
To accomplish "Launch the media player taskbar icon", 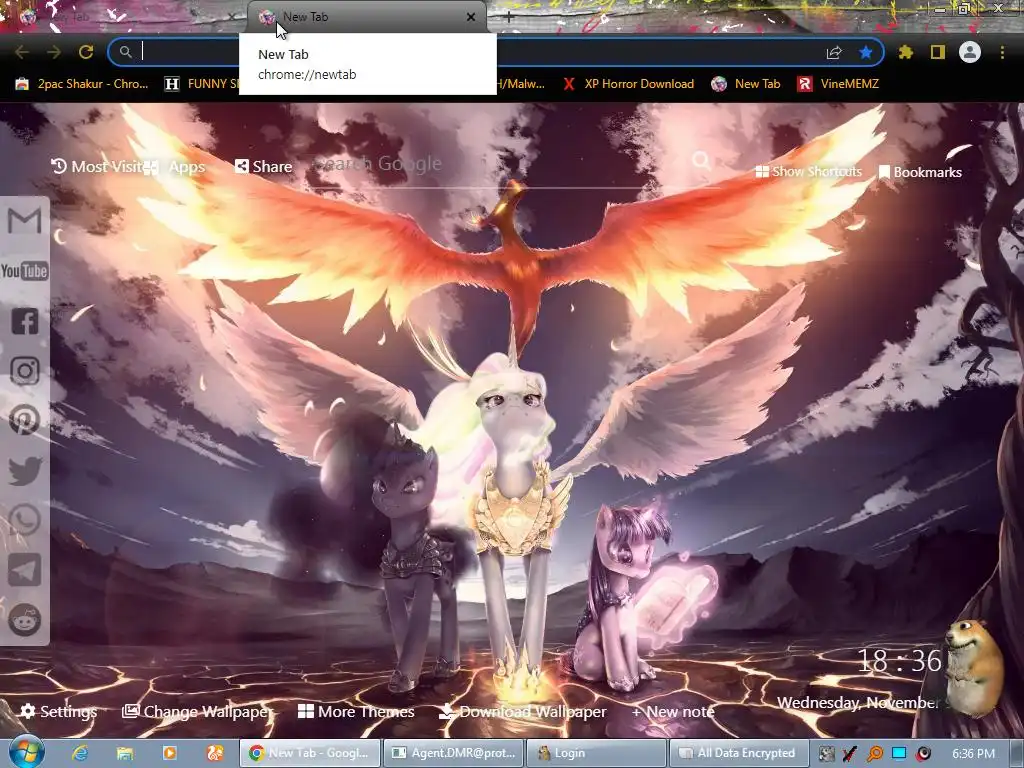I will (170, 753).
